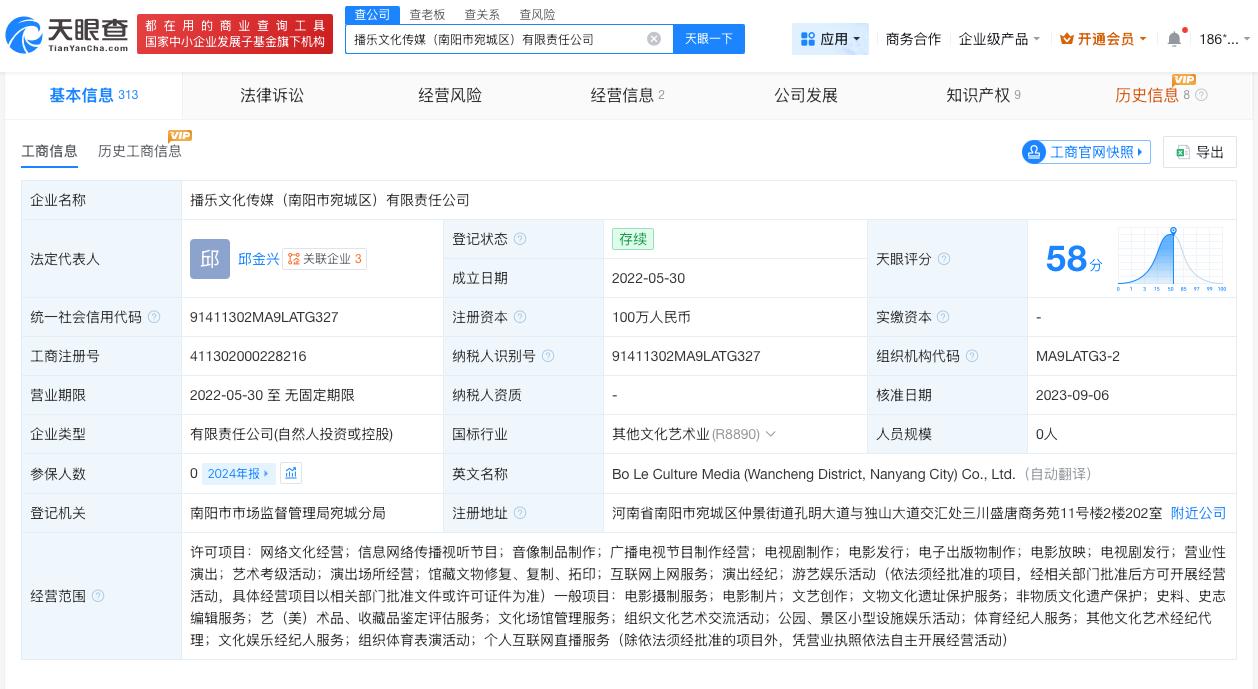The height and width of the screenshot is (689, 1258).
Task: Expand 国标行业 其他文化艺术业 chevron
Action: click(770, 434)
